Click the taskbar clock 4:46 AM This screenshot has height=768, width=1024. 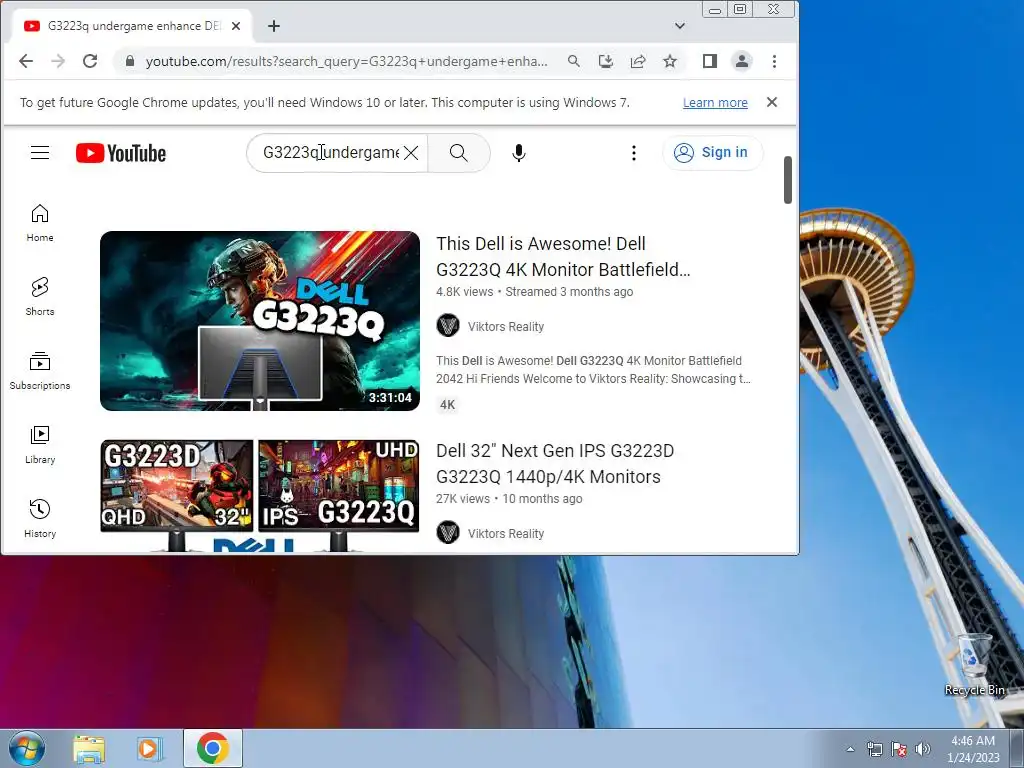coord(973,749)
